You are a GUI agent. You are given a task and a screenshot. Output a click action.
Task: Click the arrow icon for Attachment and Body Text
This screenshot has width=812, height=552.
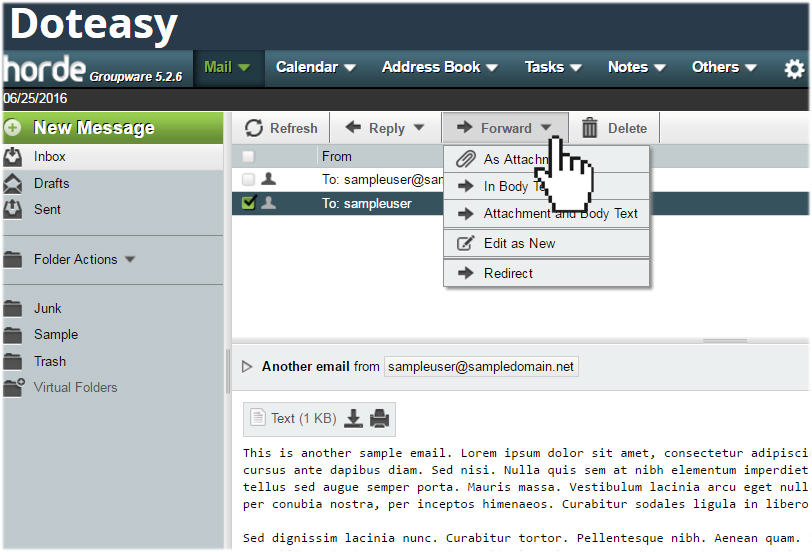[466, 213]
